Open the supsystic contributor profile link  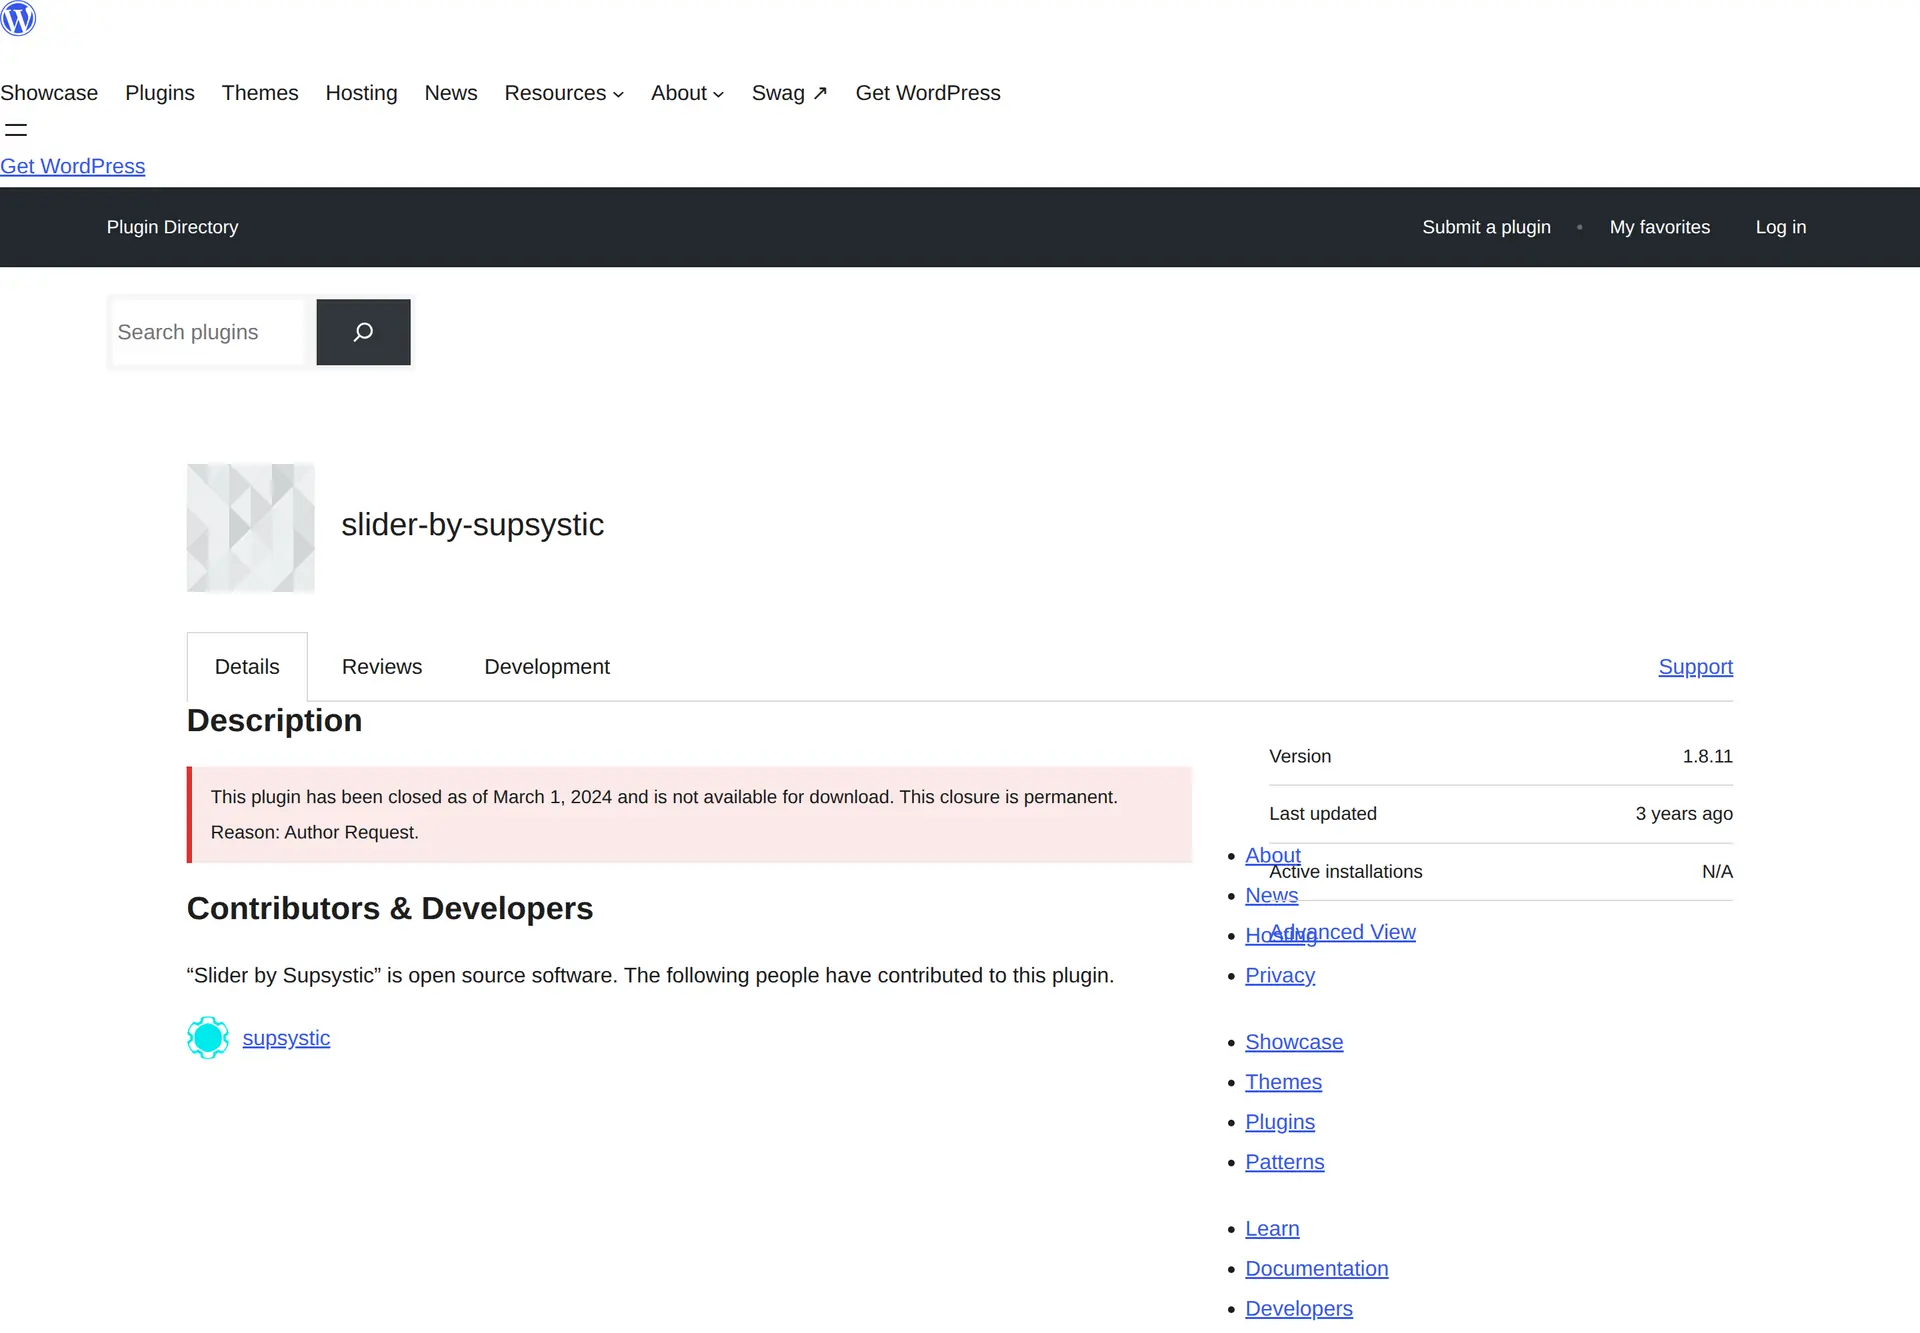point(286,1038)
